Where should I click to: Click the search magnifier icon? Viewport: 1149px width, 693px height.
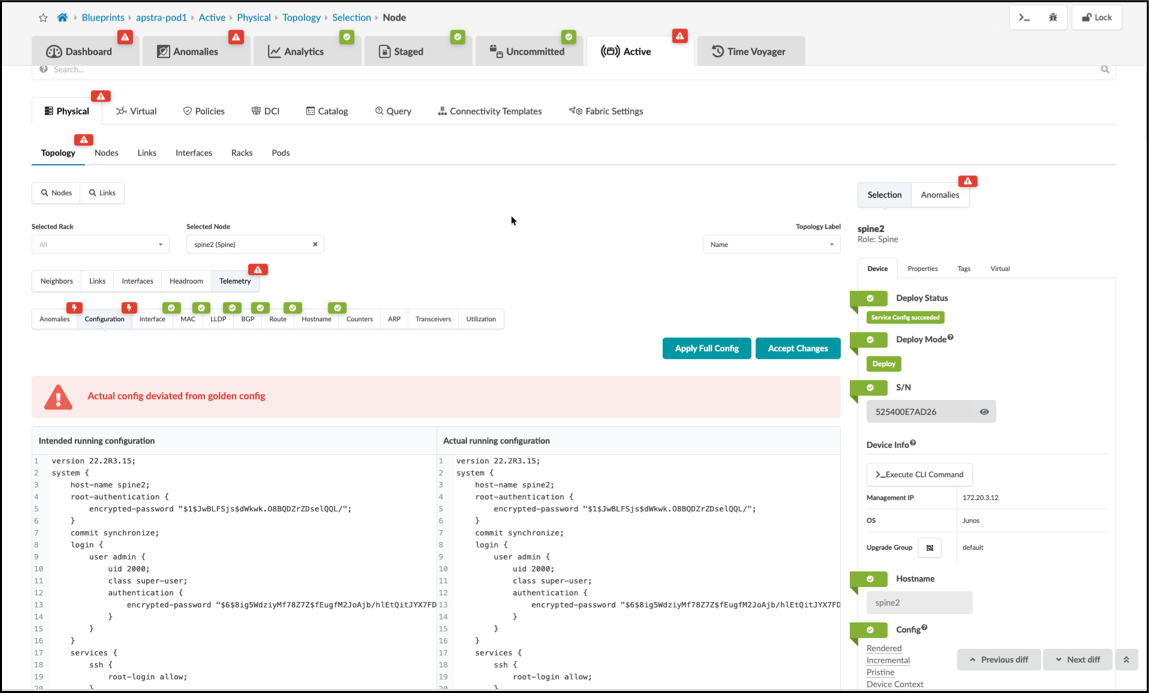pos(1105,70)
